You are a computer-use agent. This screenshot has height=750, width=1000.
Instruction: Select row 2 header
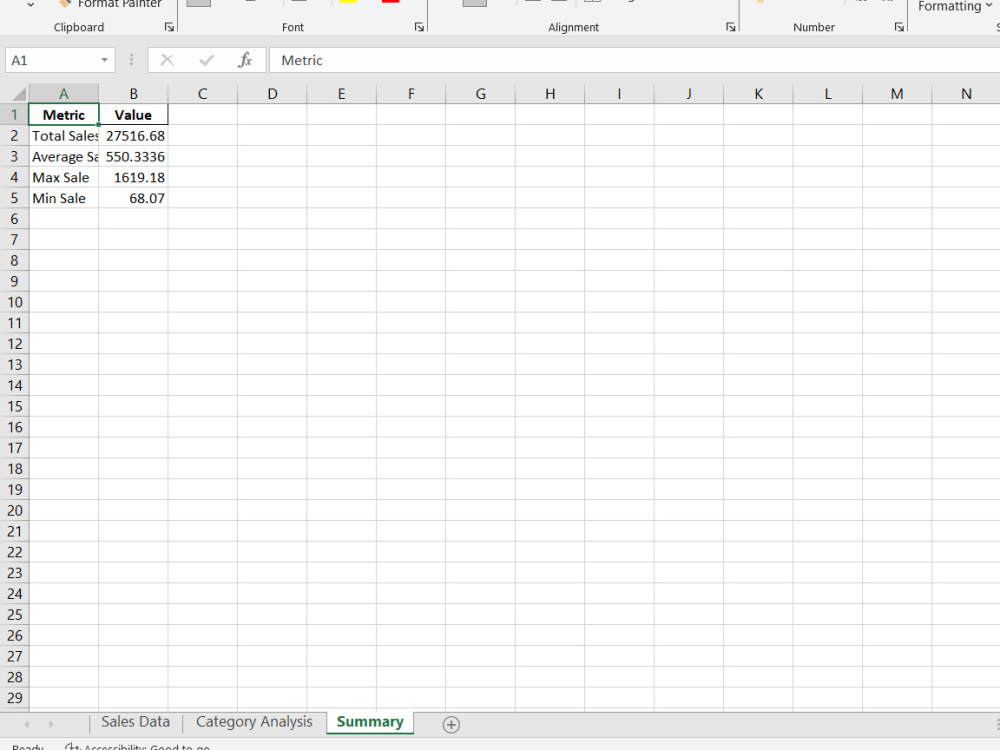[14, 136]
